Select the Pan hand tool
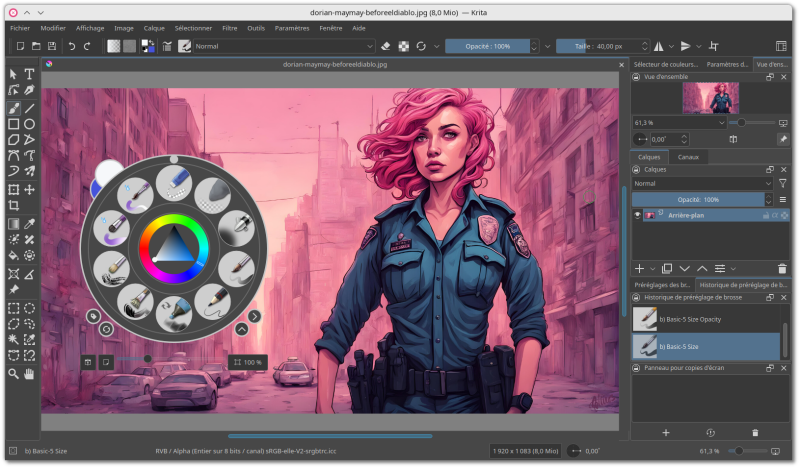Image resolution: width=800 pixels, height=468 pixels. click(x=29, y=374)
